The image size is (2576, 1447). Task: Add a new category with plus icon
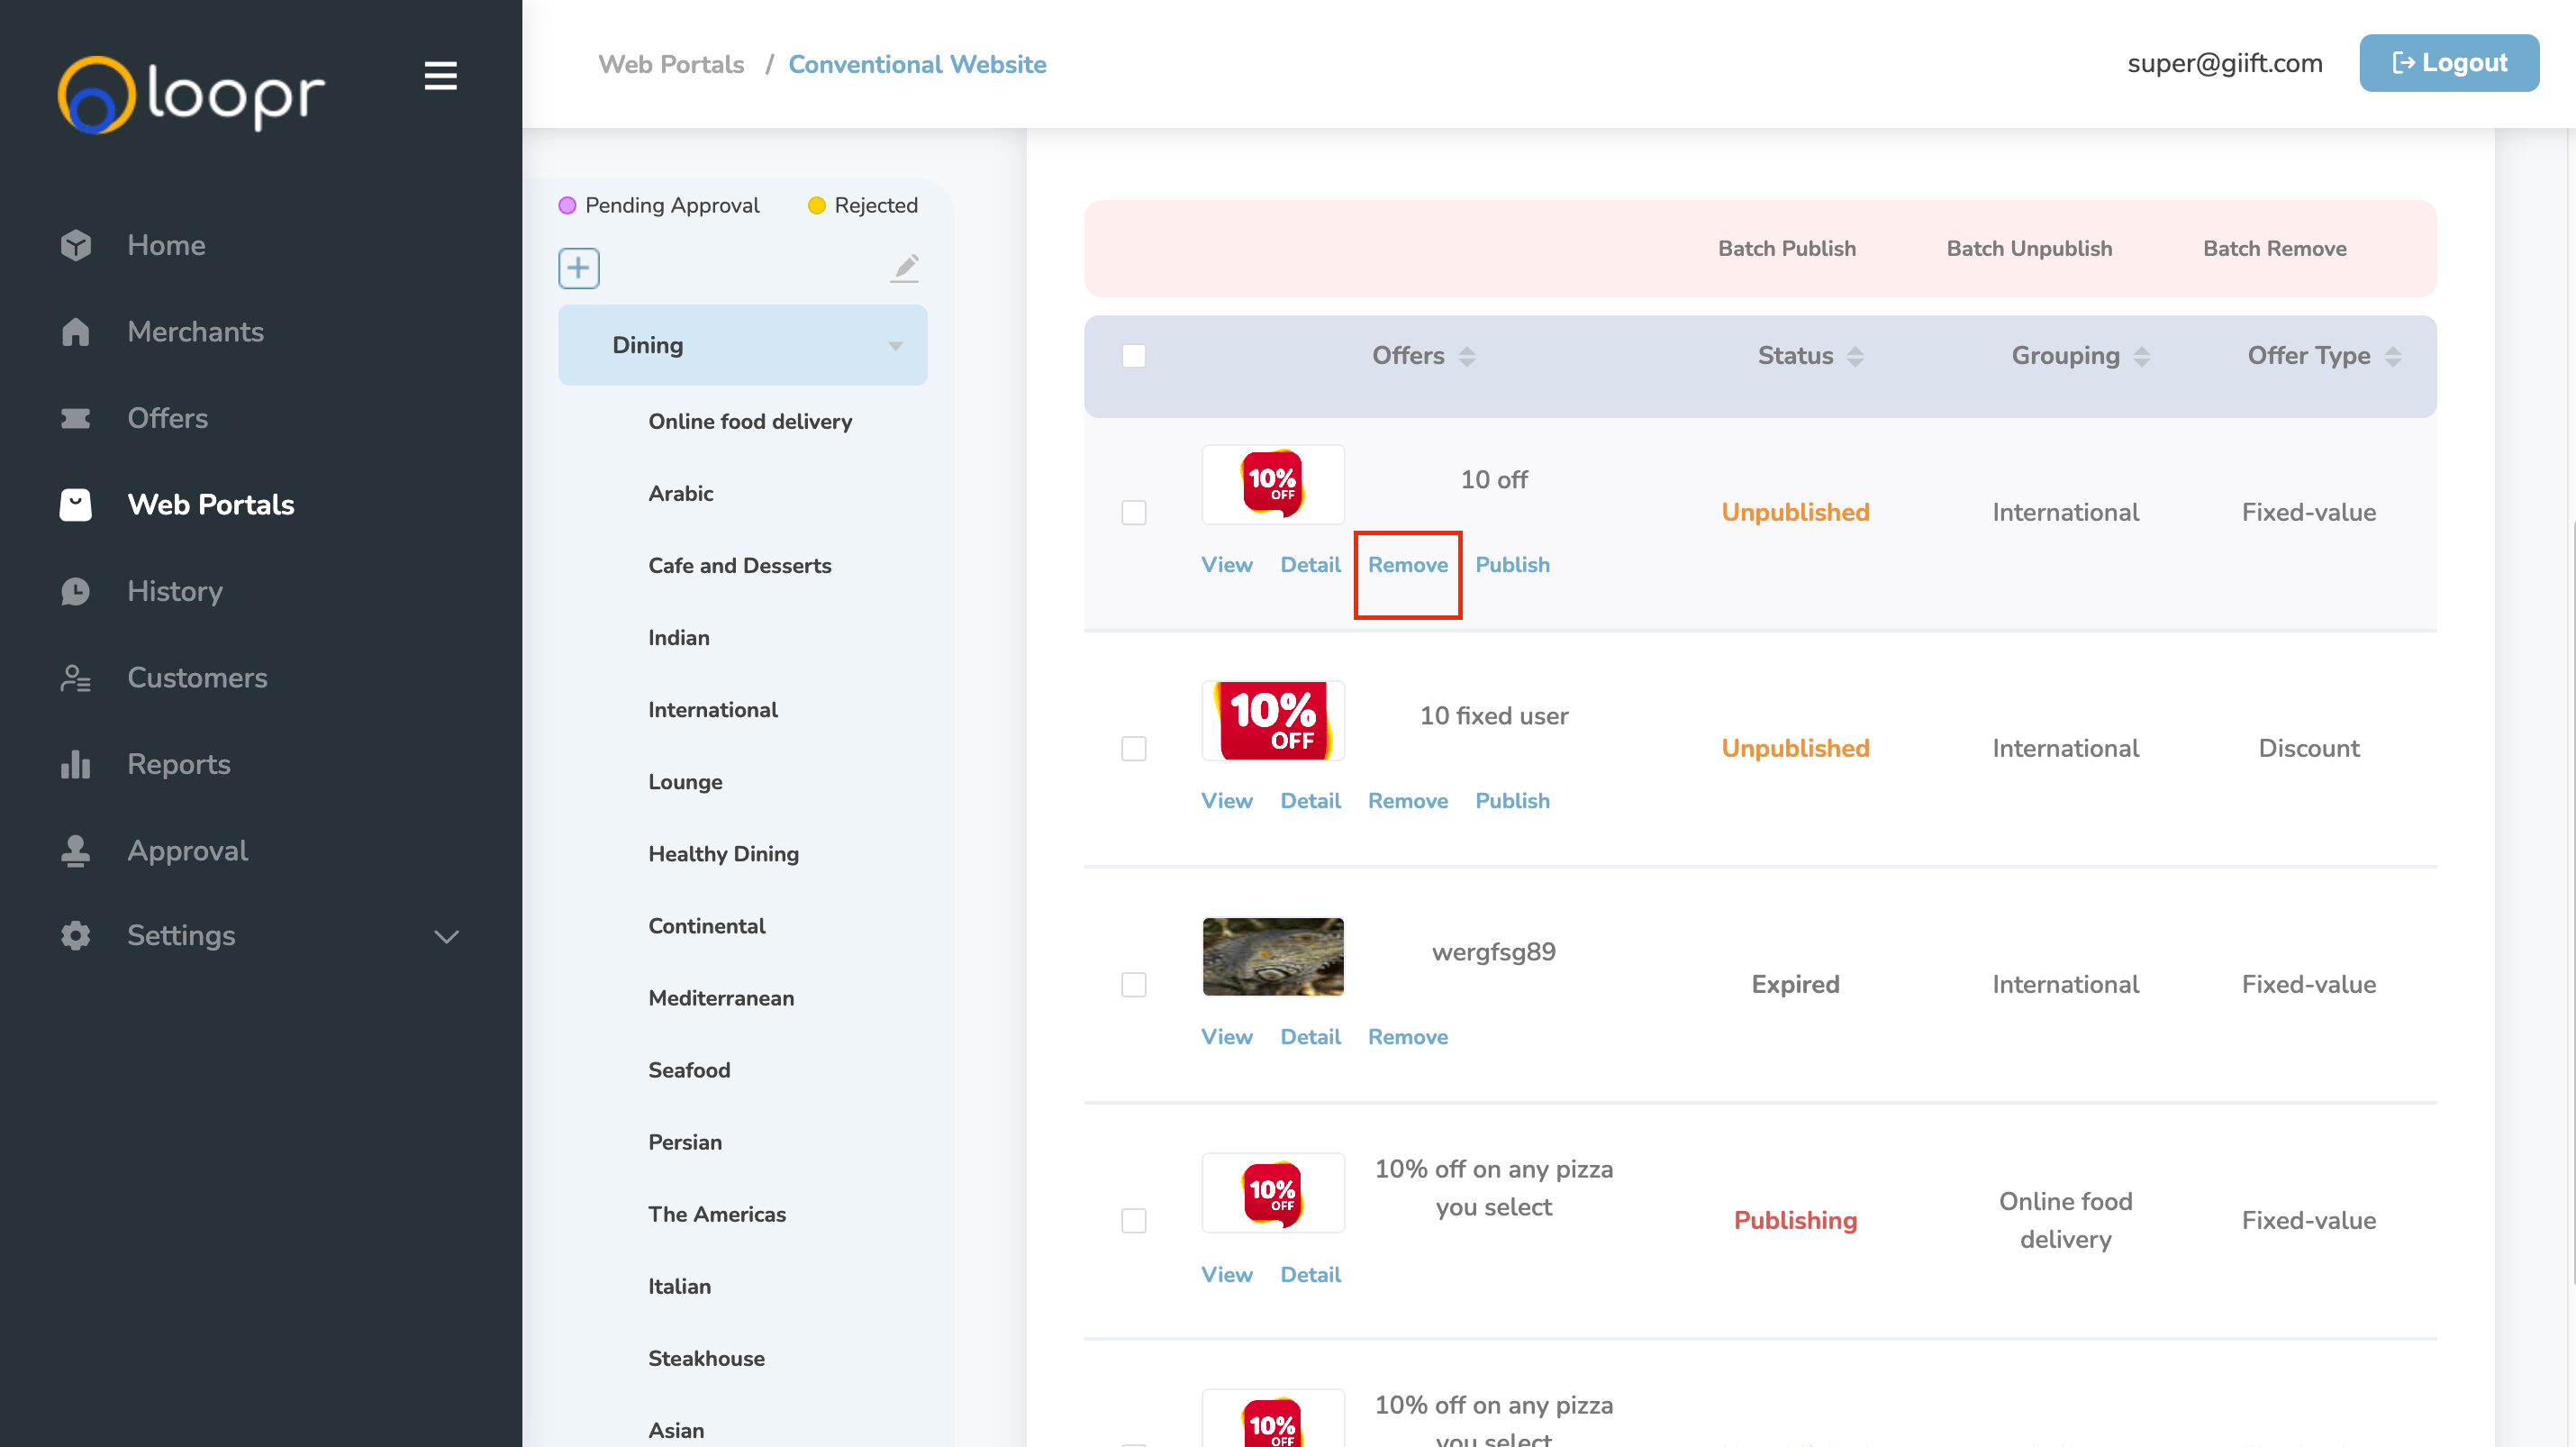point(578,268)
